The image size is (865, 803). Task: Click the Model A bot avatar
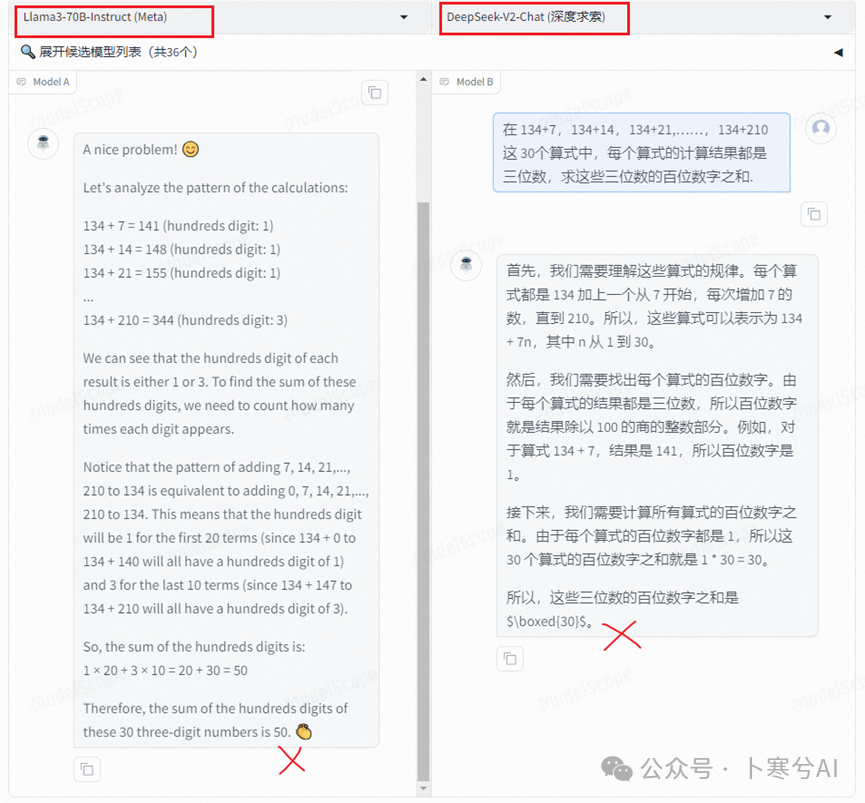(x=43, y=144)
